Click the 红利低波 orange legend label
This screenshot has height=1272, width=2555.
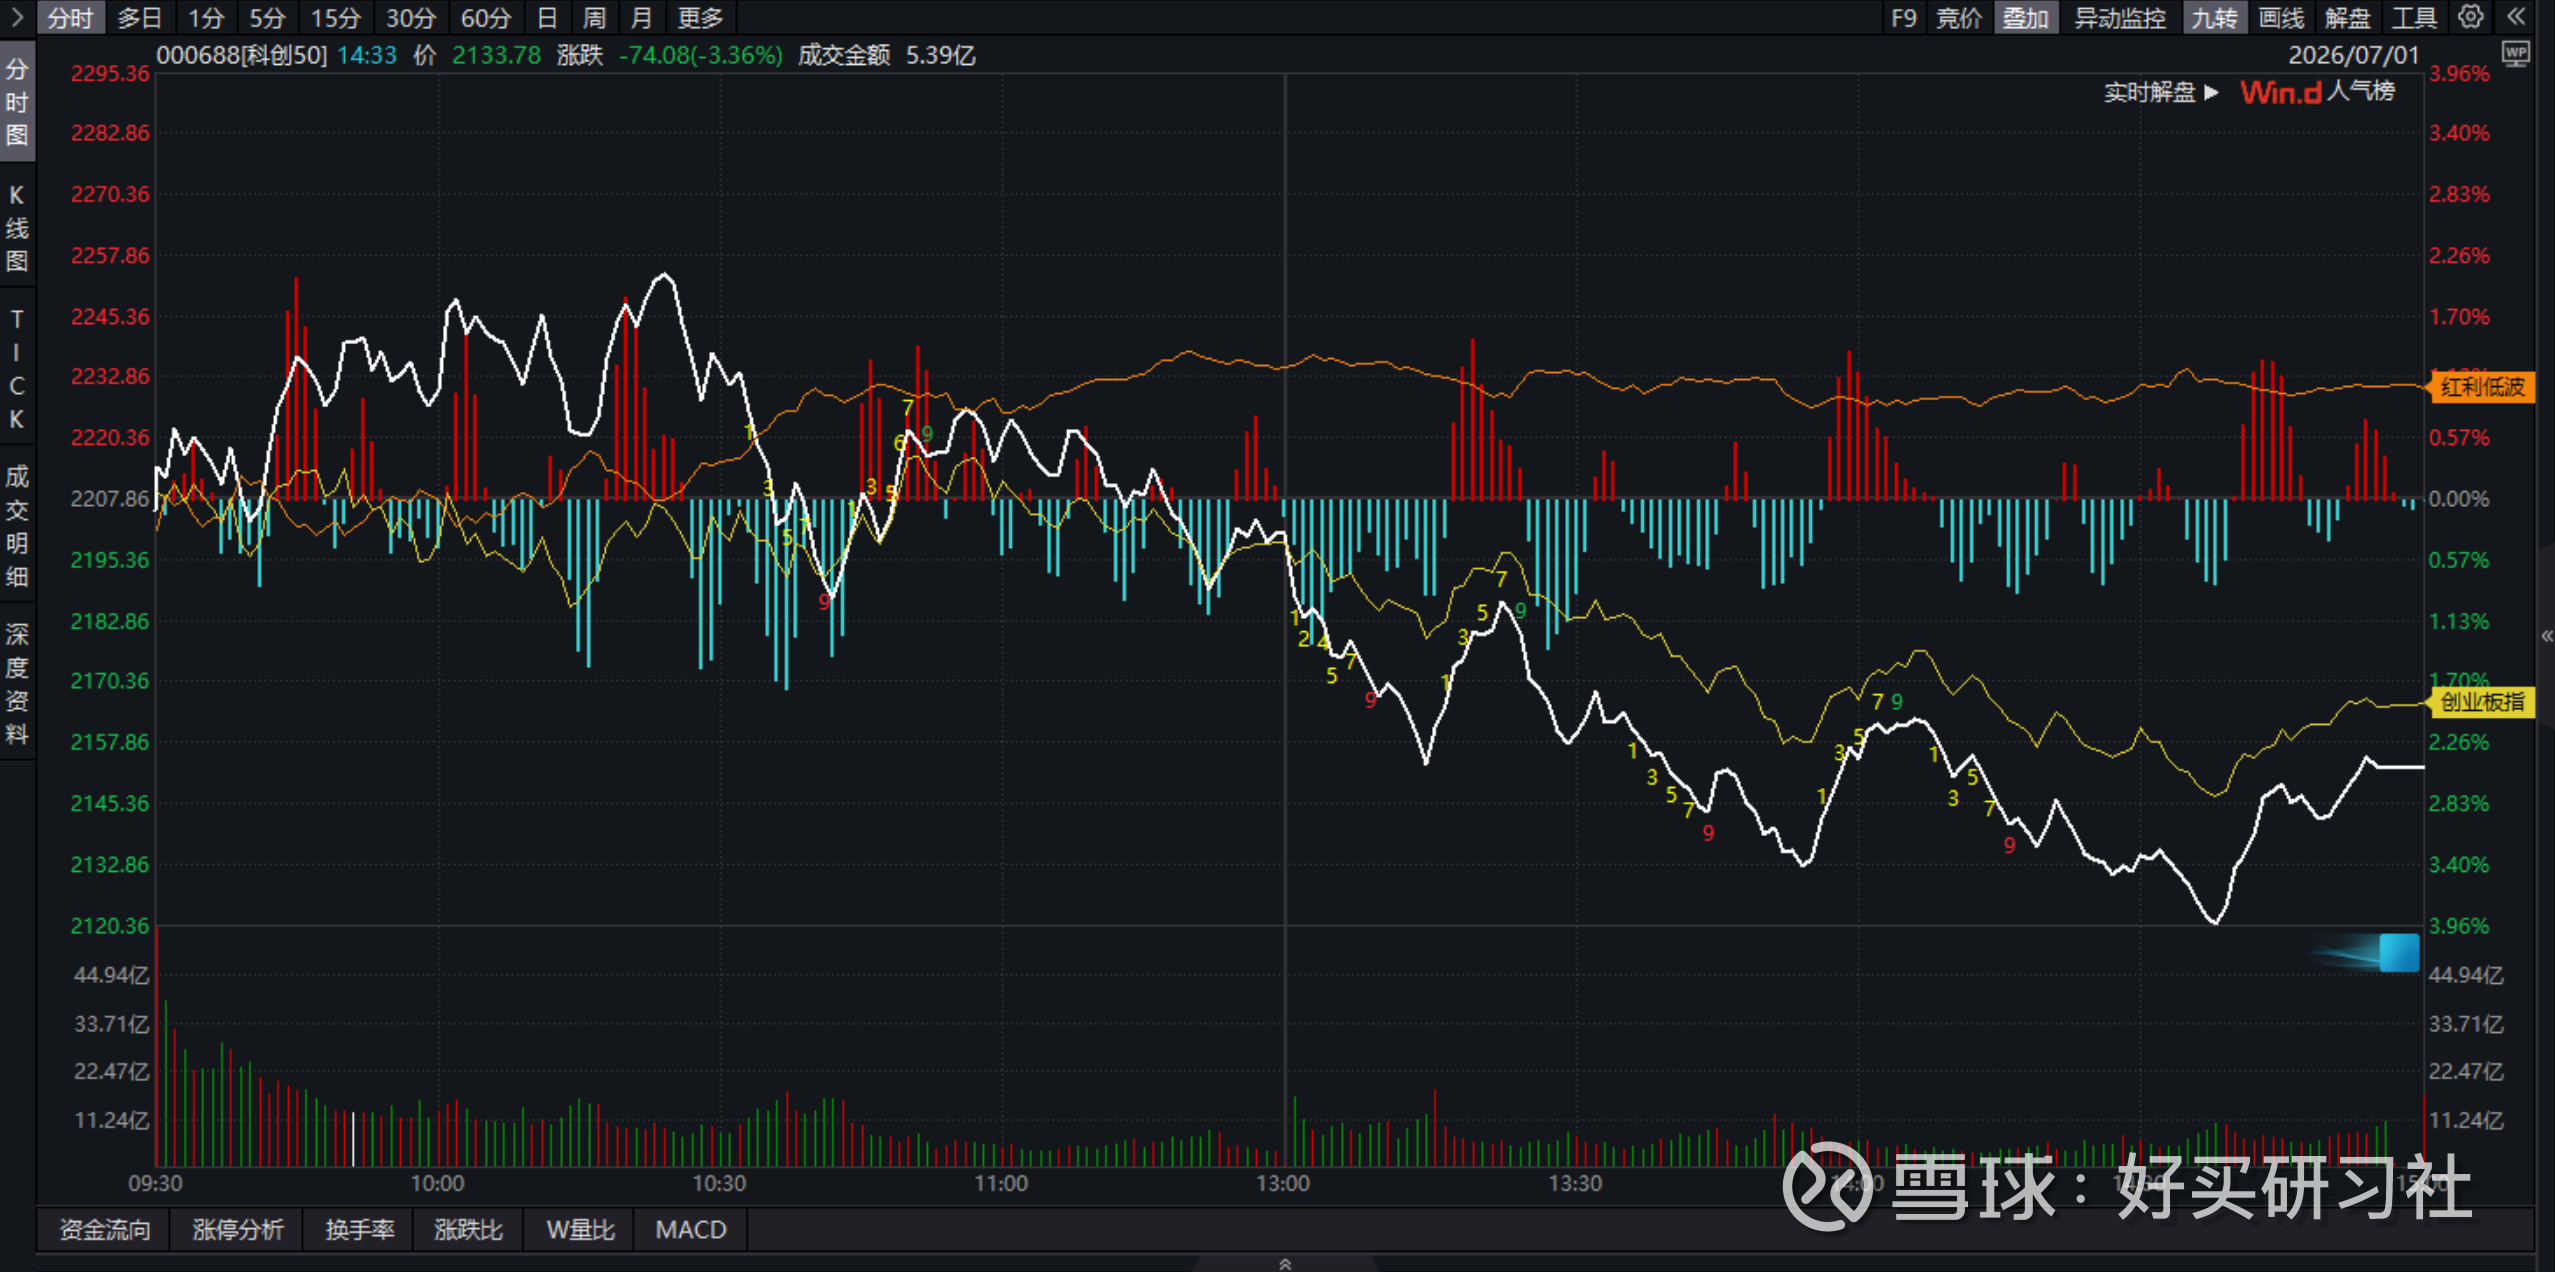coord(2481,387)
